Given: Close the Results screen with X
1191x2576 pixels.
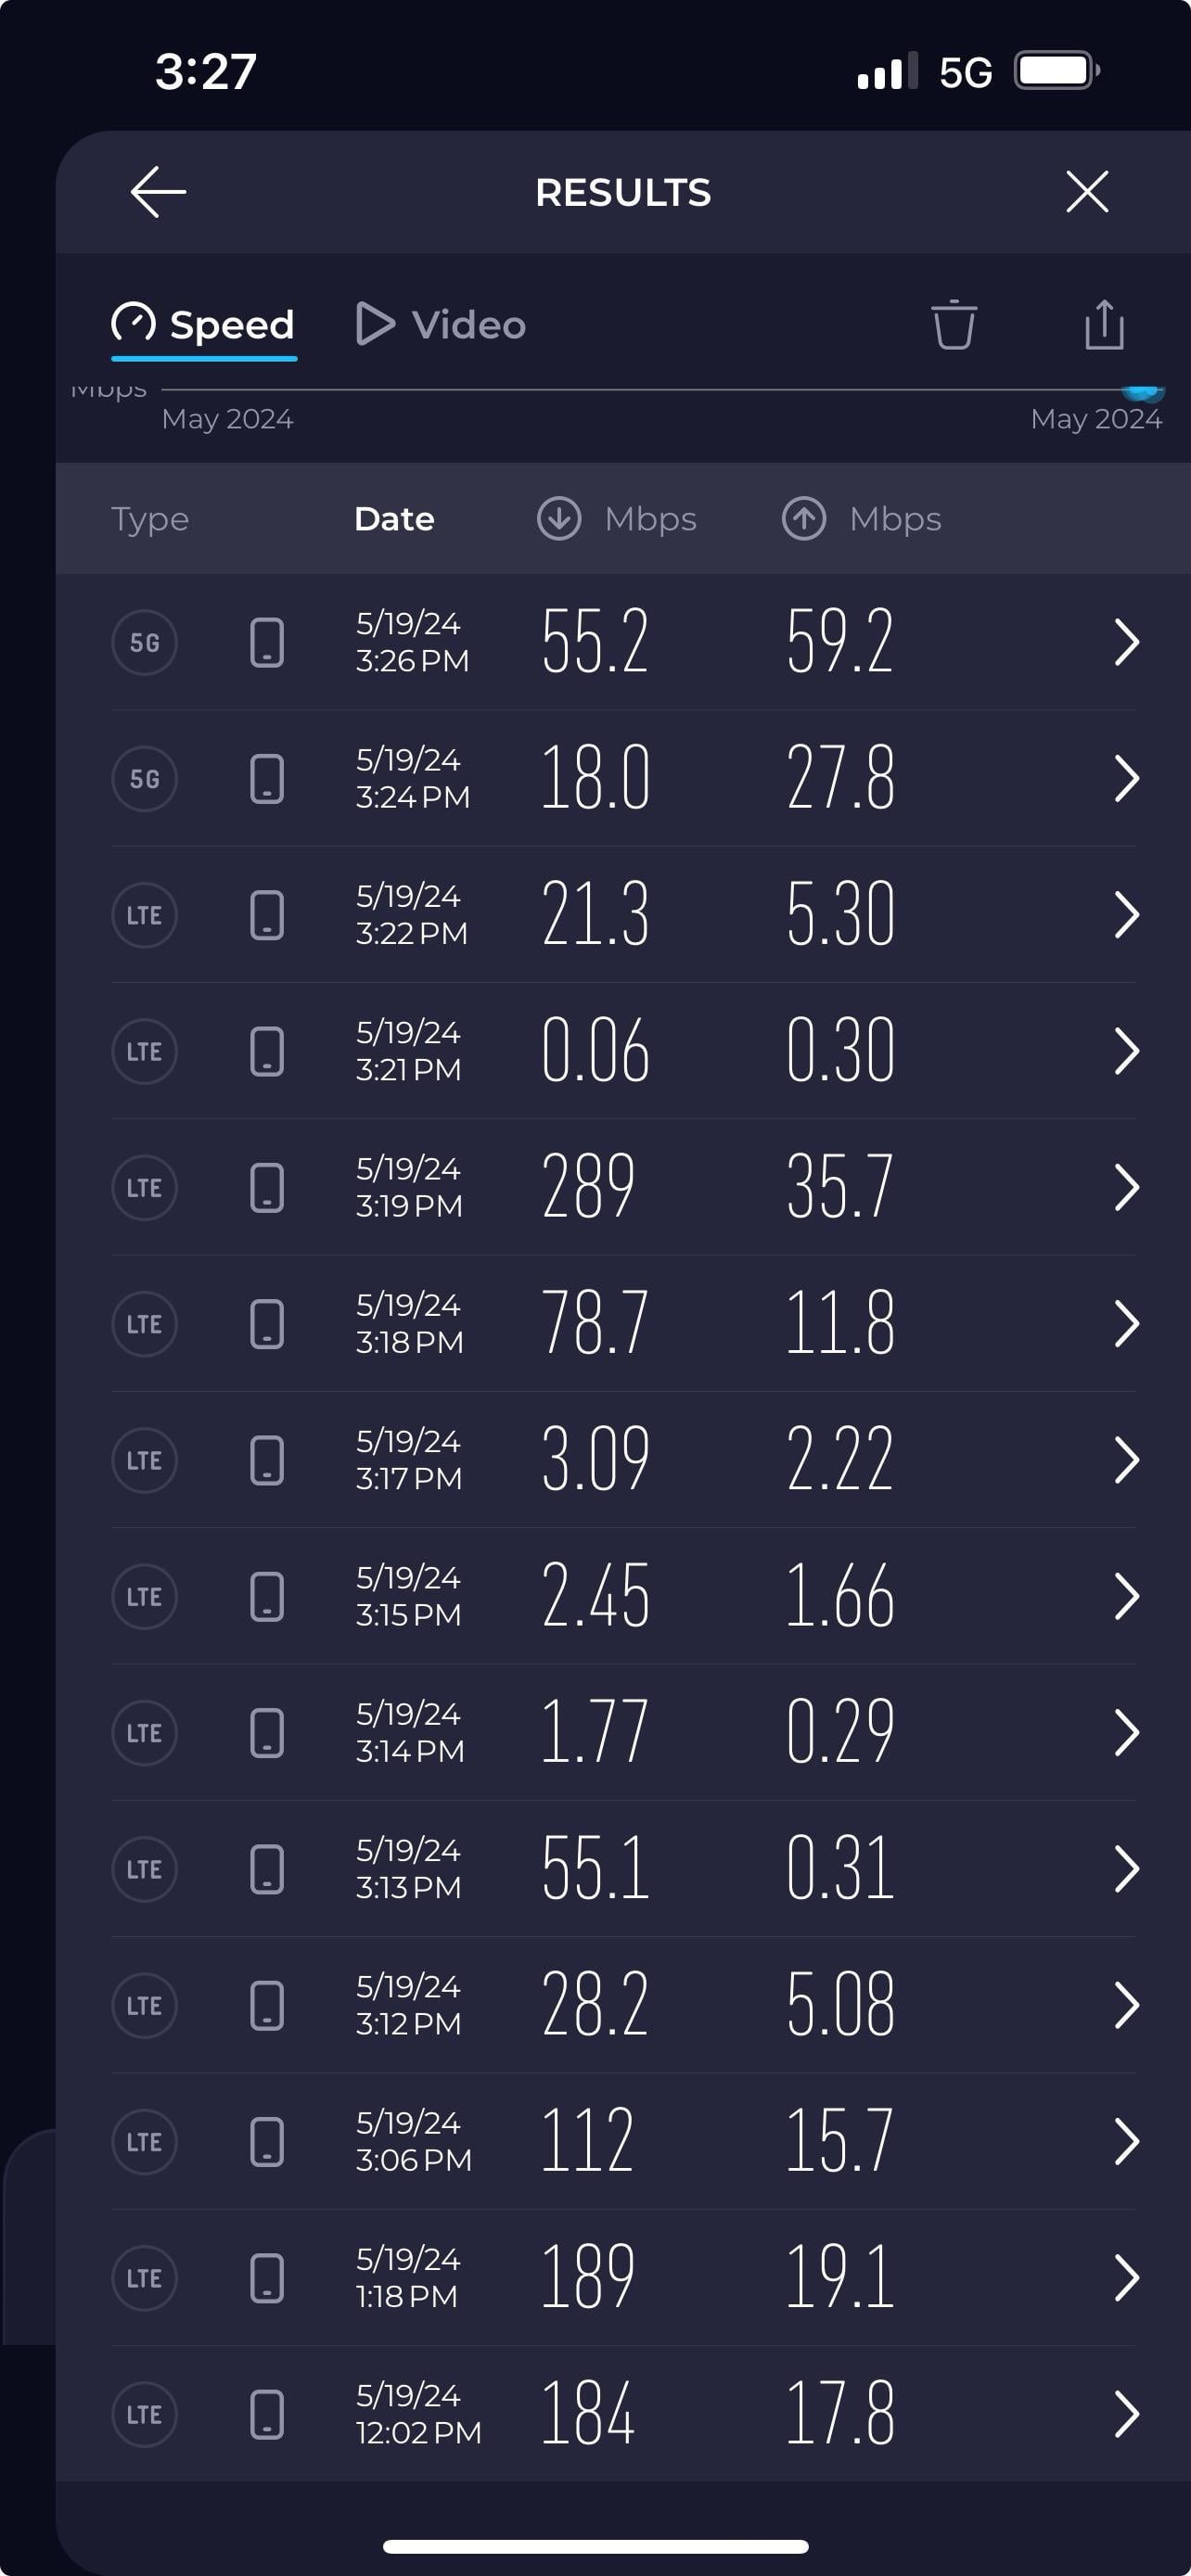Looking at the screenshot, I should [x=1086, y=192].
